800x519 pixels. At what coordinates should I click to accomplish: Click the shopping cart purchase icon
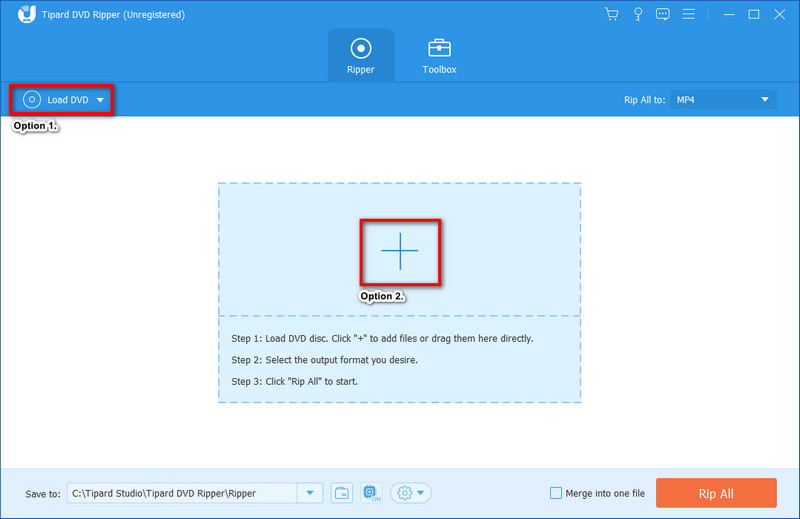tap(612, 14)
